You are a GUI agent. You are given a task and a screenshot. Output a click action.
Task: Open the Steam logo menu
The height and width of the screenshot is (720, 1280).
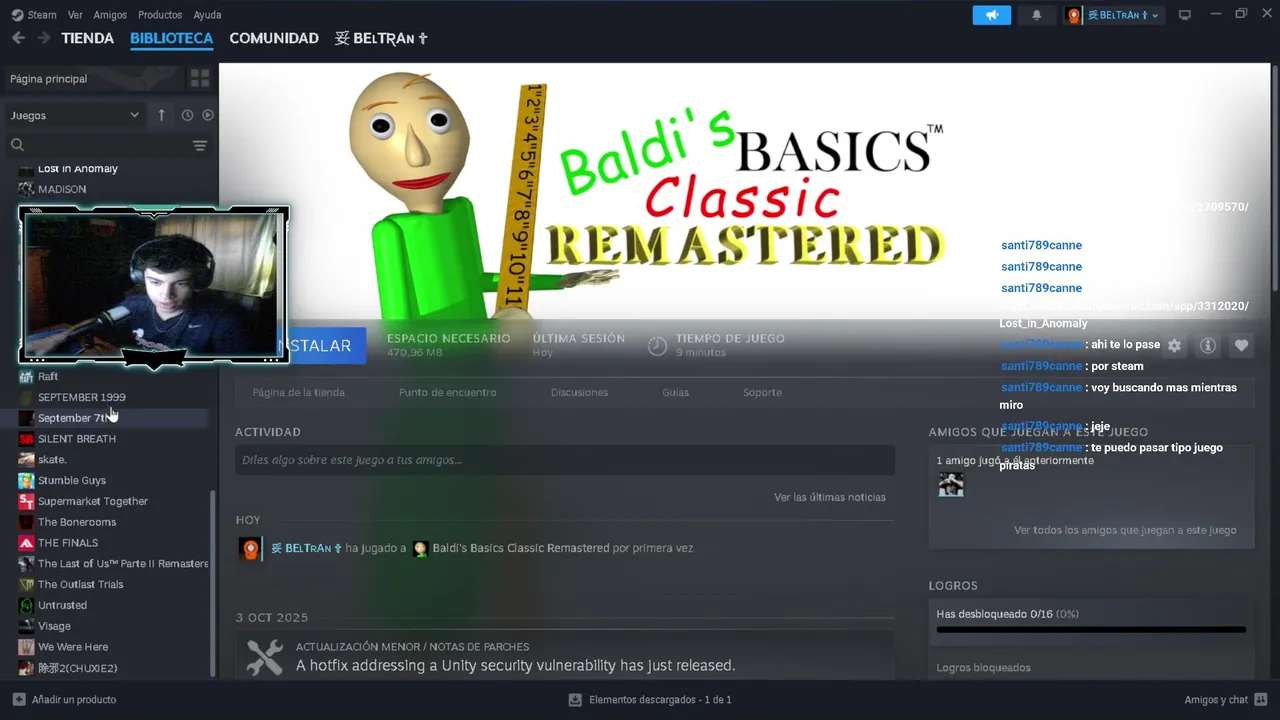33,15
